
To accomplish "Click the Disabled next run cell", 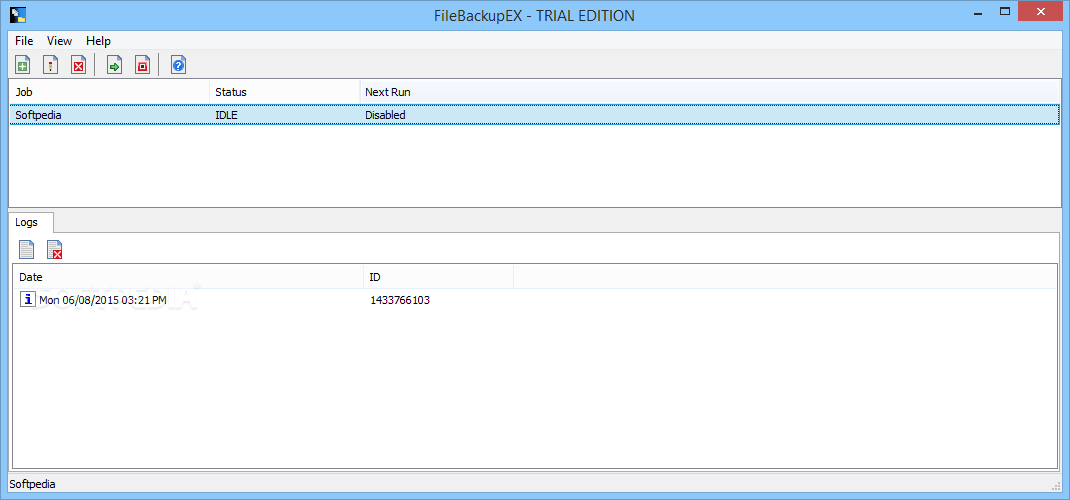I will pos(386,115).
